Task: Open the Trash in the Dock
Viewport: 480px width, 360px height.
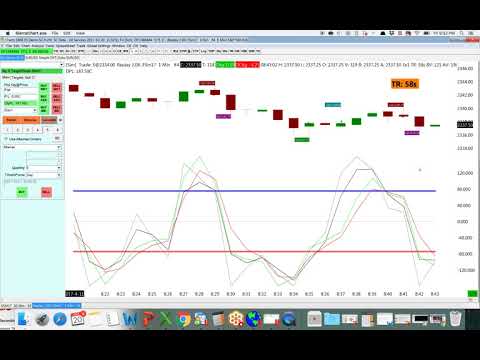Action: point(456,319)
